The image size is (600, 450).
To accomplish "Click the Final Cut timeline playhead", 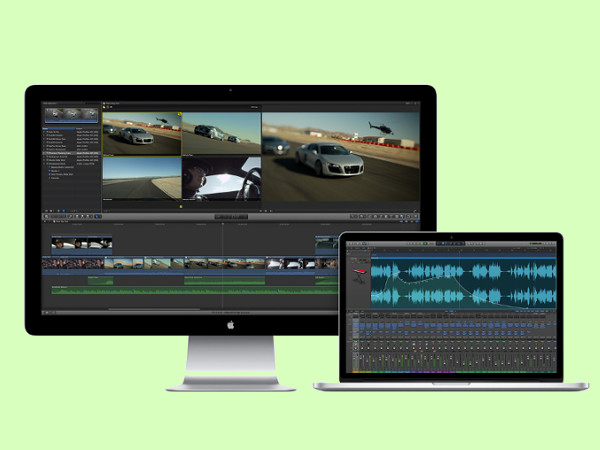I will pyautogui.click(x=223, y=264).
